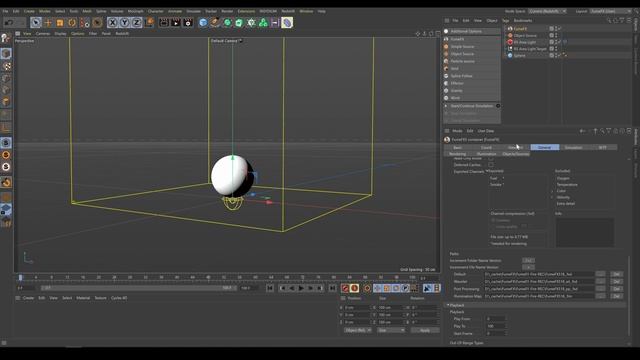This screenshot has width=640, height=360.
Task: Open the Create menu
Action: tap(29, 11)
